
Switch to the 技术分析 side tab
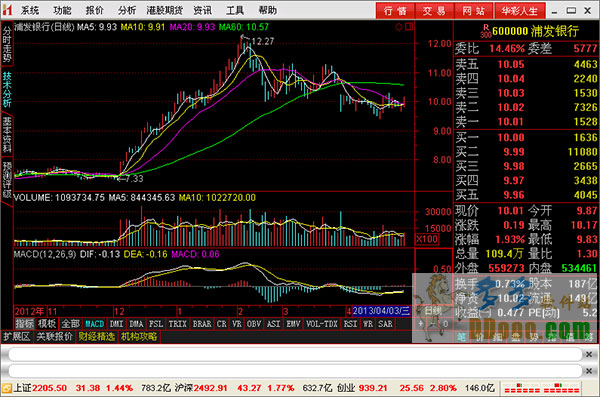coord(7,89)
